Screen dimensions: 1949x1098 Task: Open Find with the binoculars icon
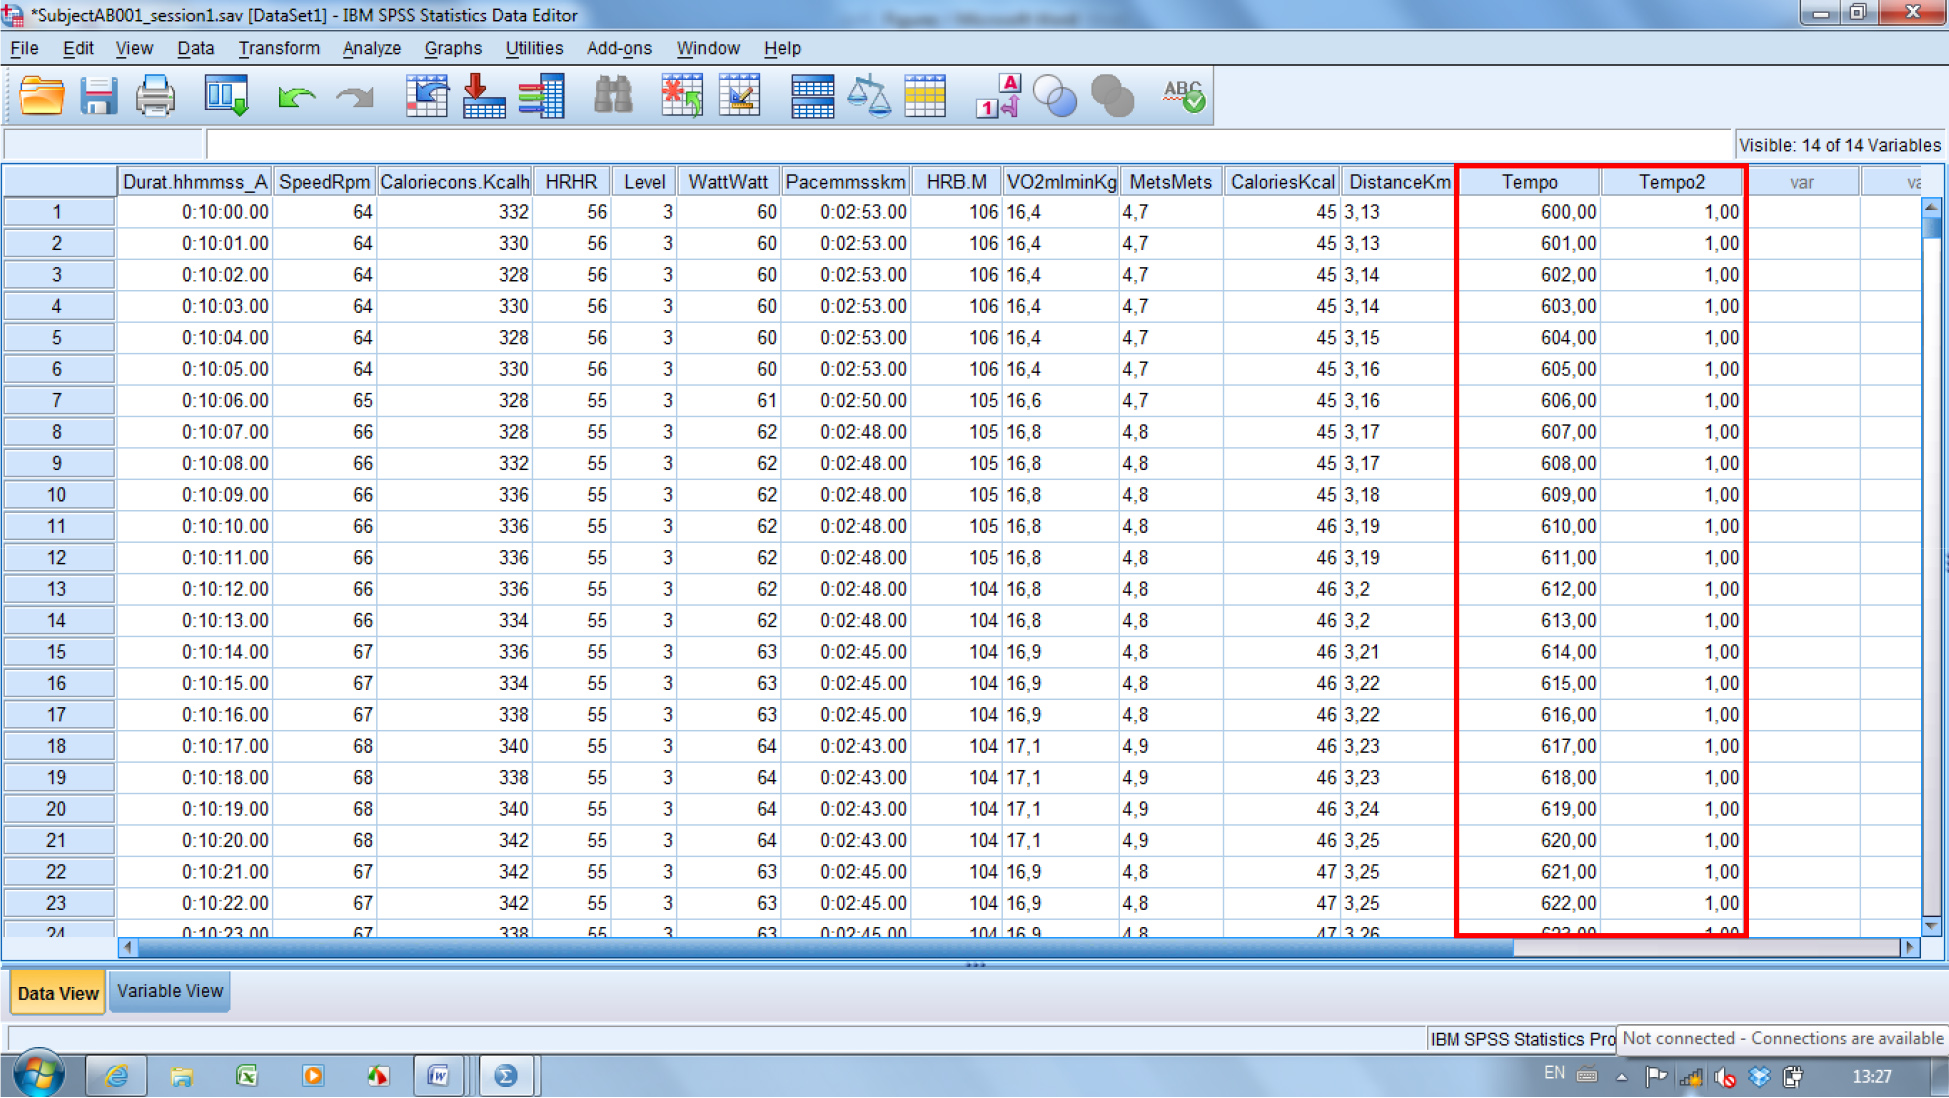tap(613, 96)
